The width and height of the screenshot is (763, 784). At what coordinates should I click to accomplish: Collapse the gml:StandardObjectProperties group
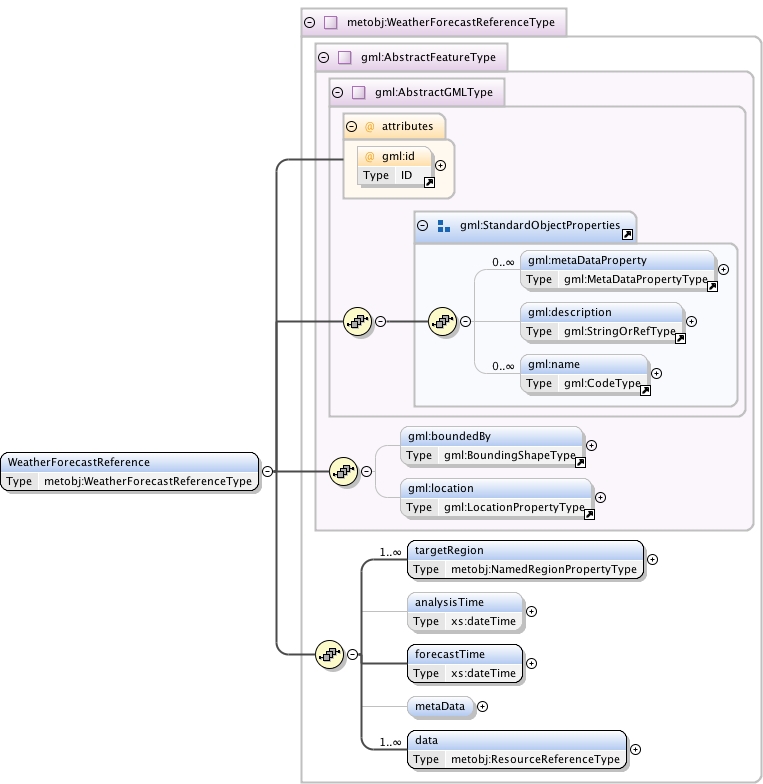coord(422,226)
